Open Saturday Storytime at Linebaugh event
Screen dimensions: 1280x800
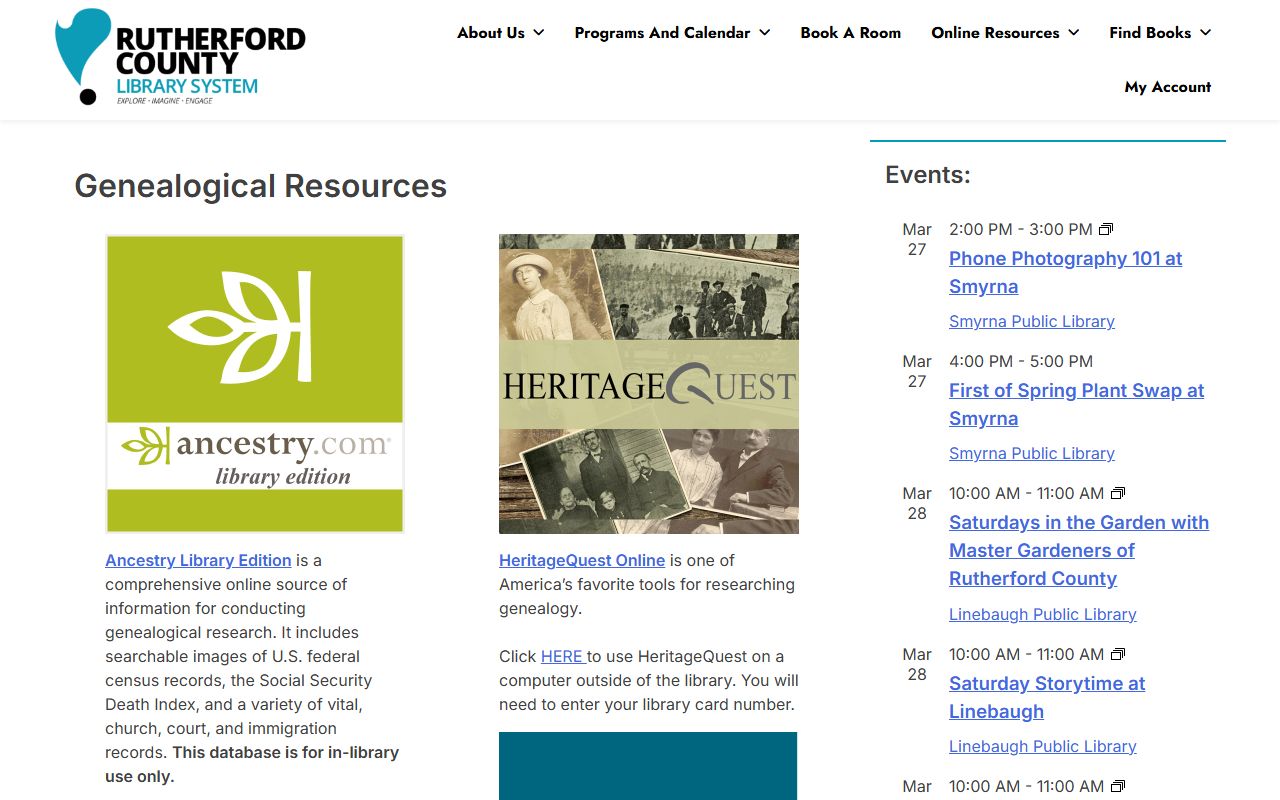(x=1047, y=697)
